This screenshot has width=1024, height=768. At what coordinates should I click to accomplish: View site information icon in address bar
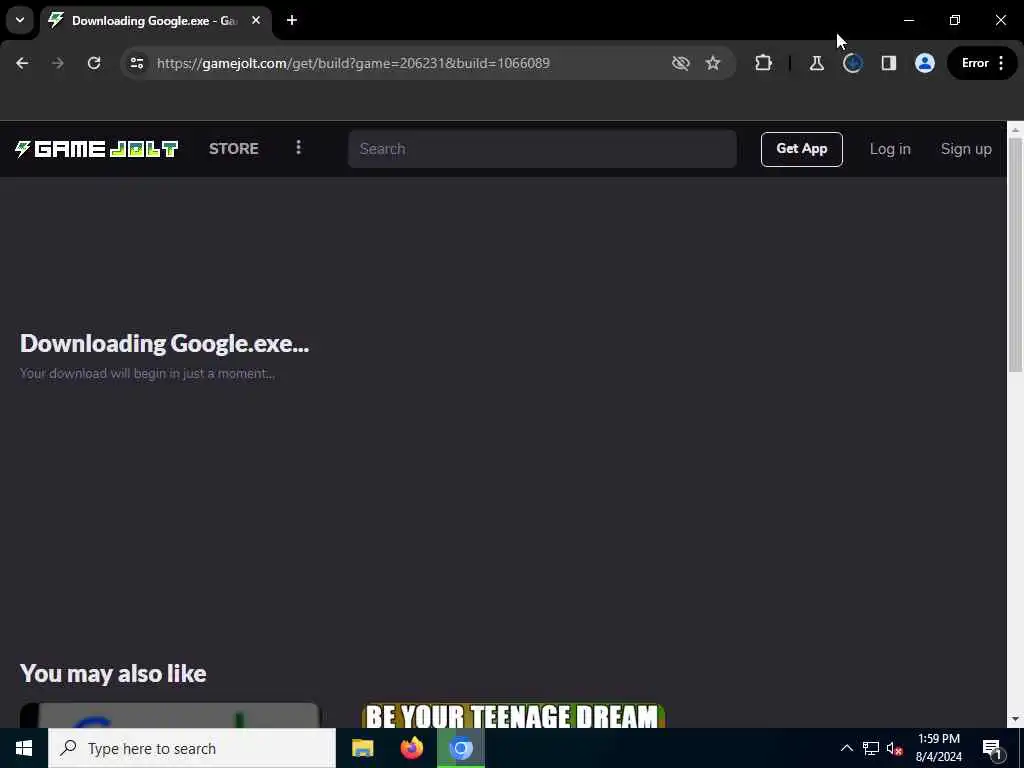tap(136, 63)
